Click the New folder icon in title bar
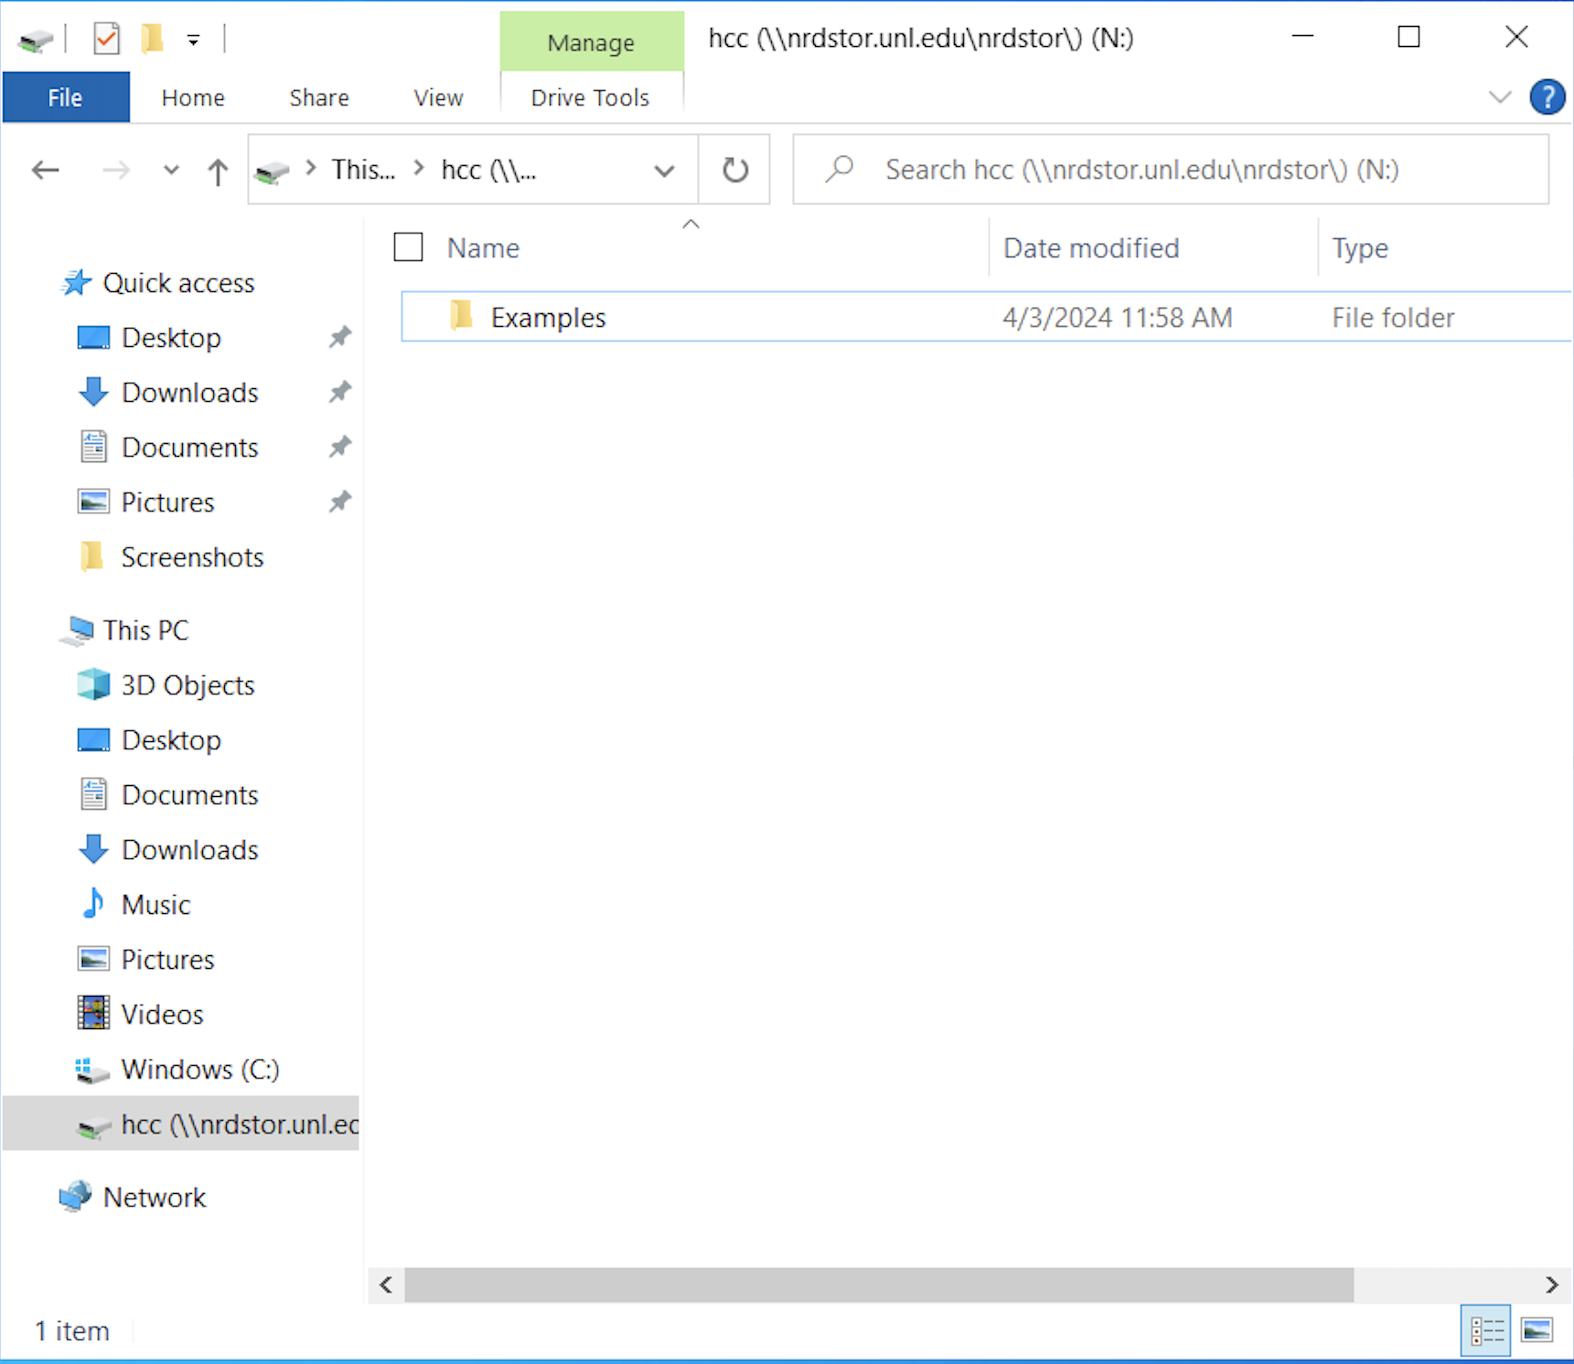This screenshot has width=1574, height=1364. [152, 39]
